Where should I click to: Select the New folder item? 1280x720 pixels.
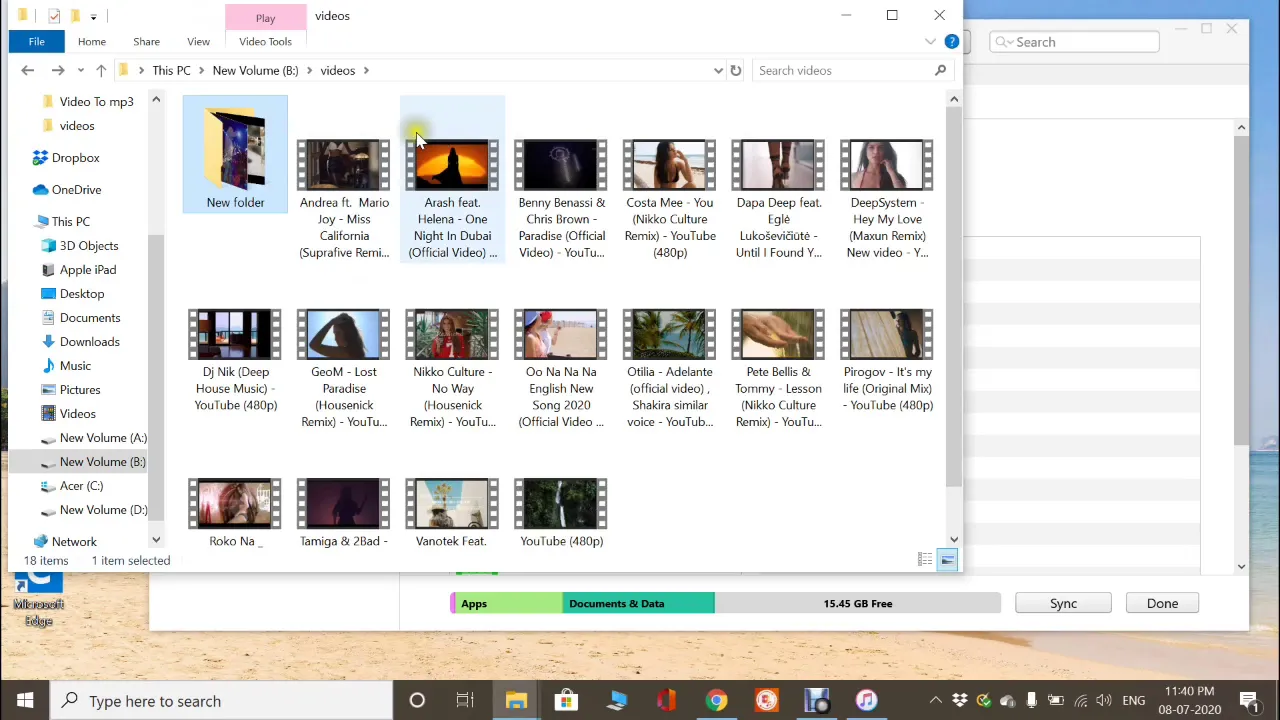[x=235, y=155]
